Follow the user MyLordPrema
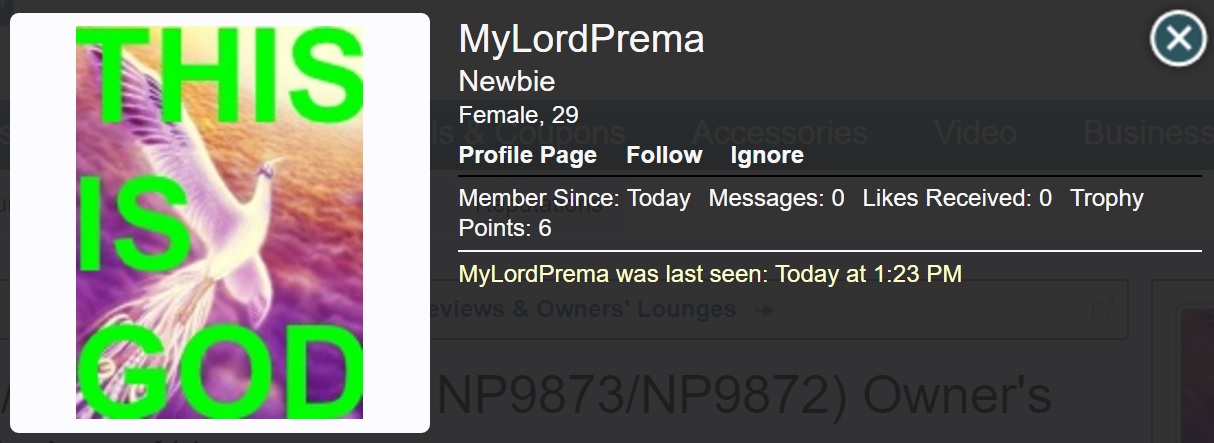1214x443 pixels. pos(664,155)
